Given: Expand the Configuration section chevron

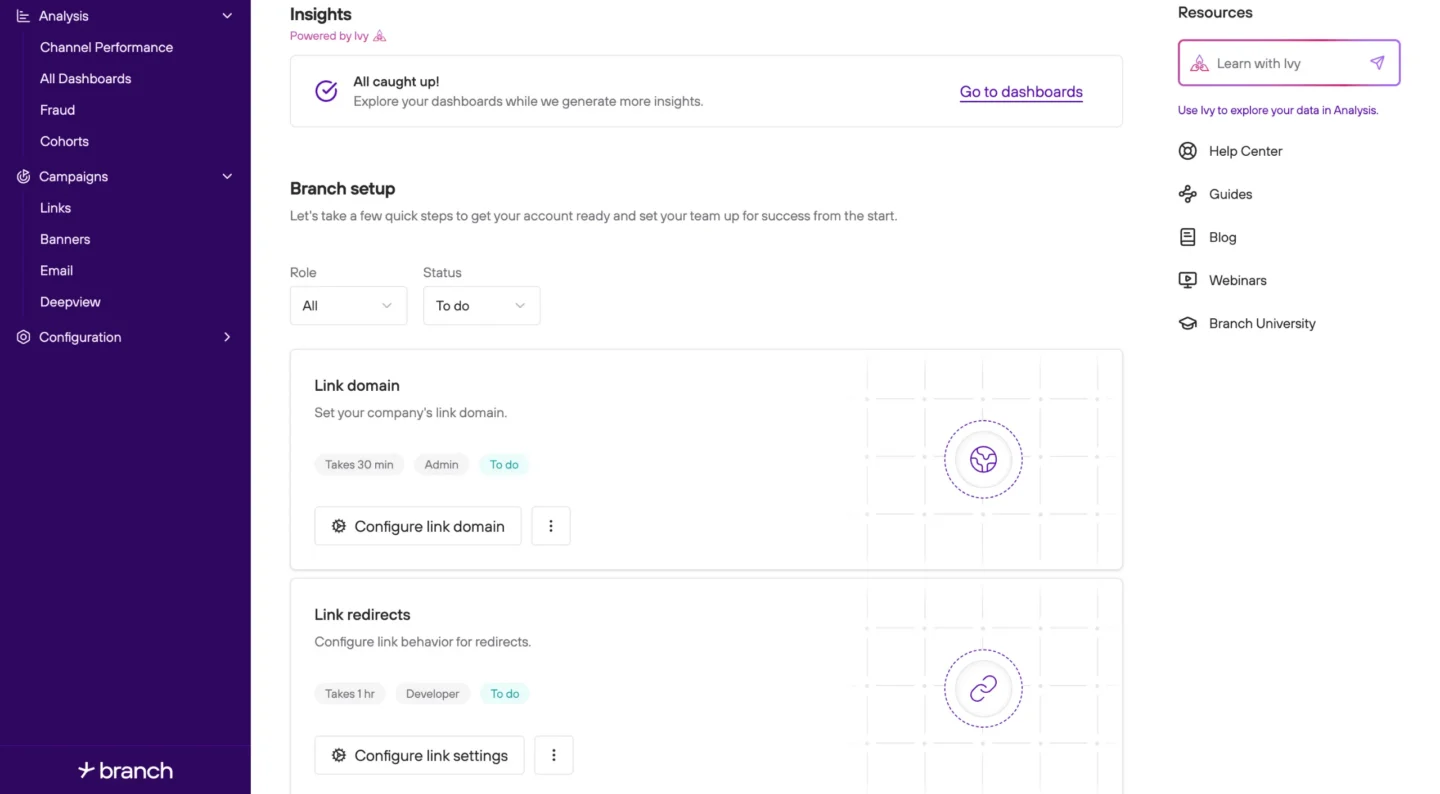Looking at the screenshot, I should [x=227, y=337].
